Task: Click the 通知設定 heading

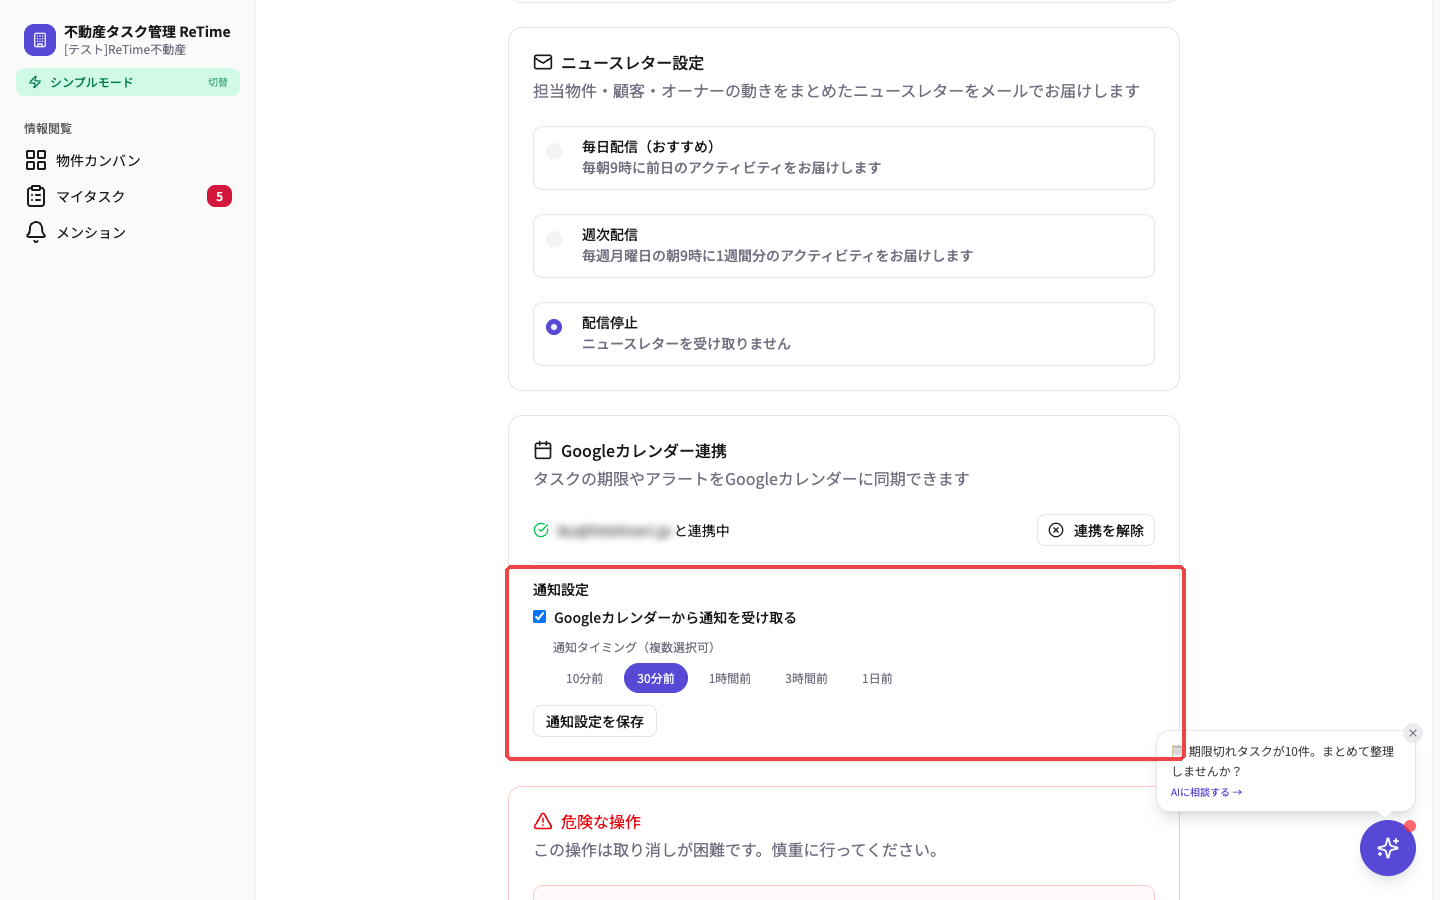Action: click(x=561, y=590)
